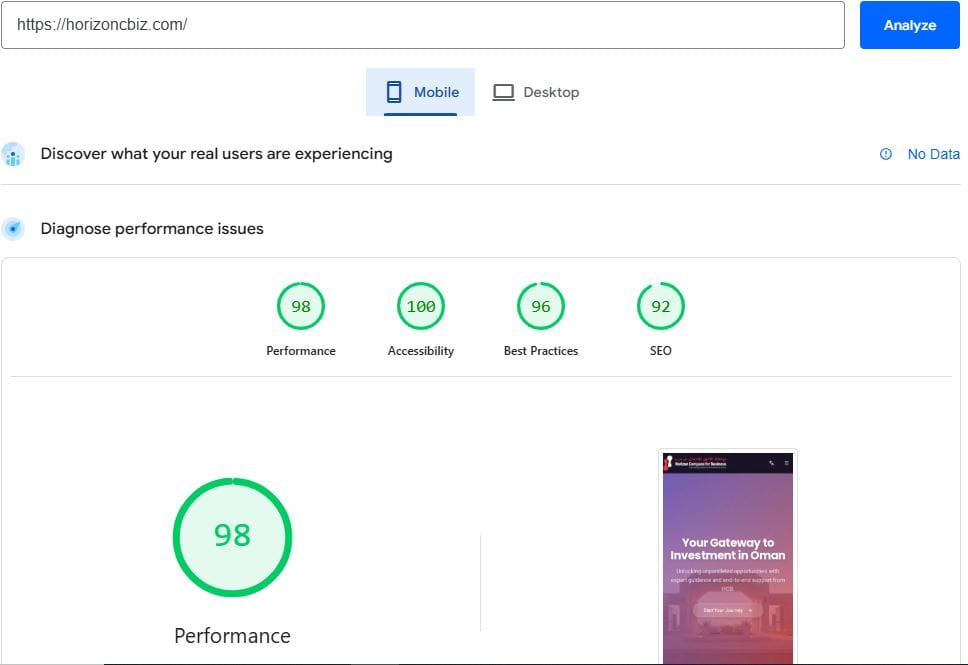This screenshot has width=968, height=665.
Task: Switch to the Desktop tab
Action: [x=536, y=91]
